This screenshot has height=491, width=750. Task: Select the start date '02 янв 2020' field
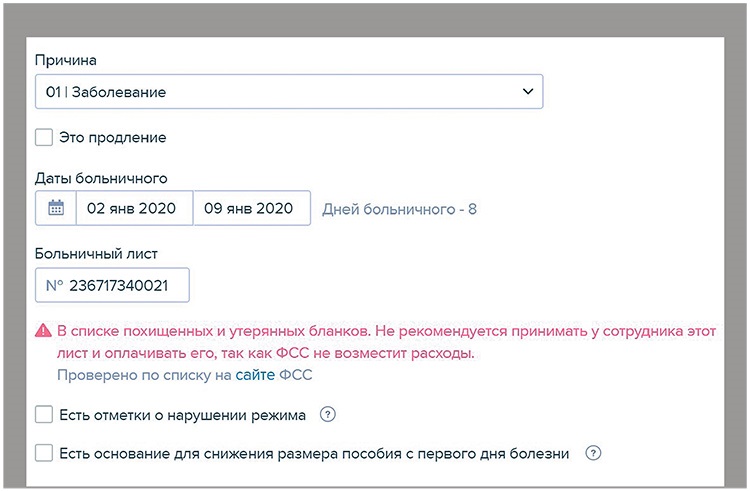[133, 209]
